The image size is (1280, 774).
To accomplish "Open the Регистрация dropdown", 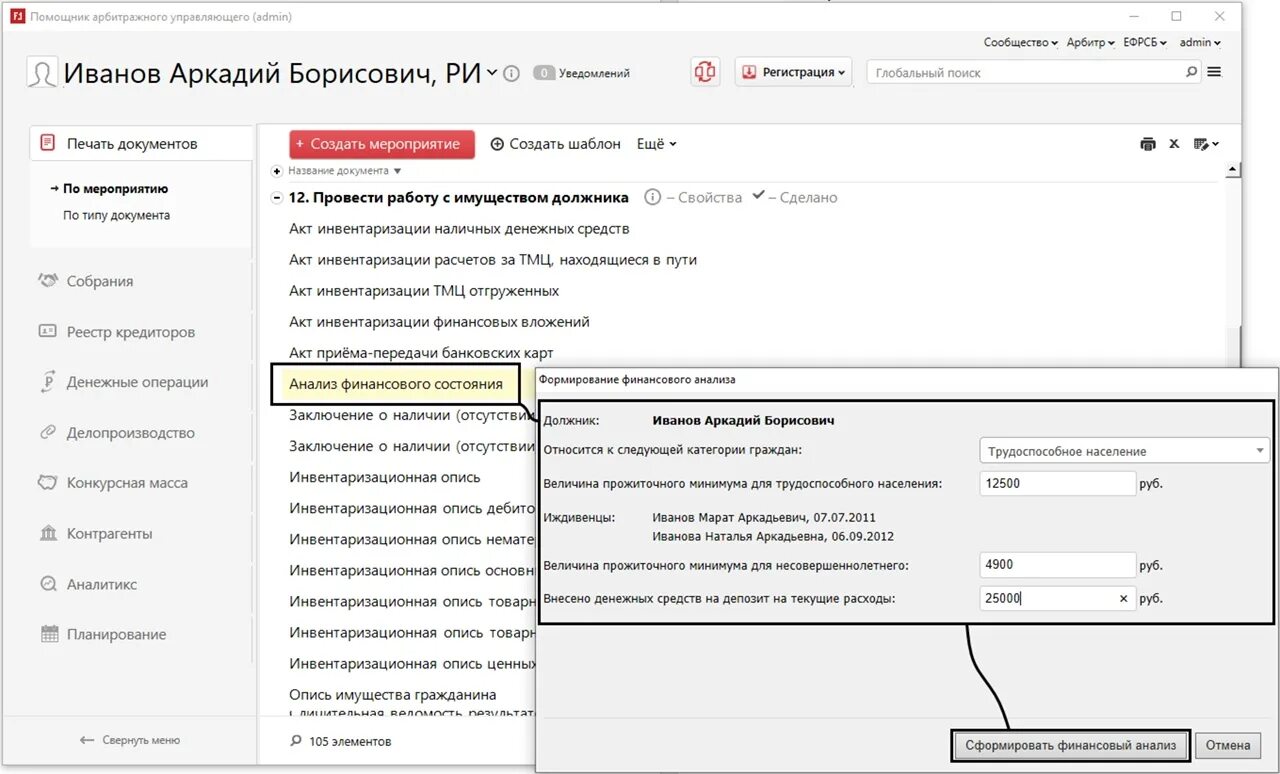I will click(x=794, y=72).
